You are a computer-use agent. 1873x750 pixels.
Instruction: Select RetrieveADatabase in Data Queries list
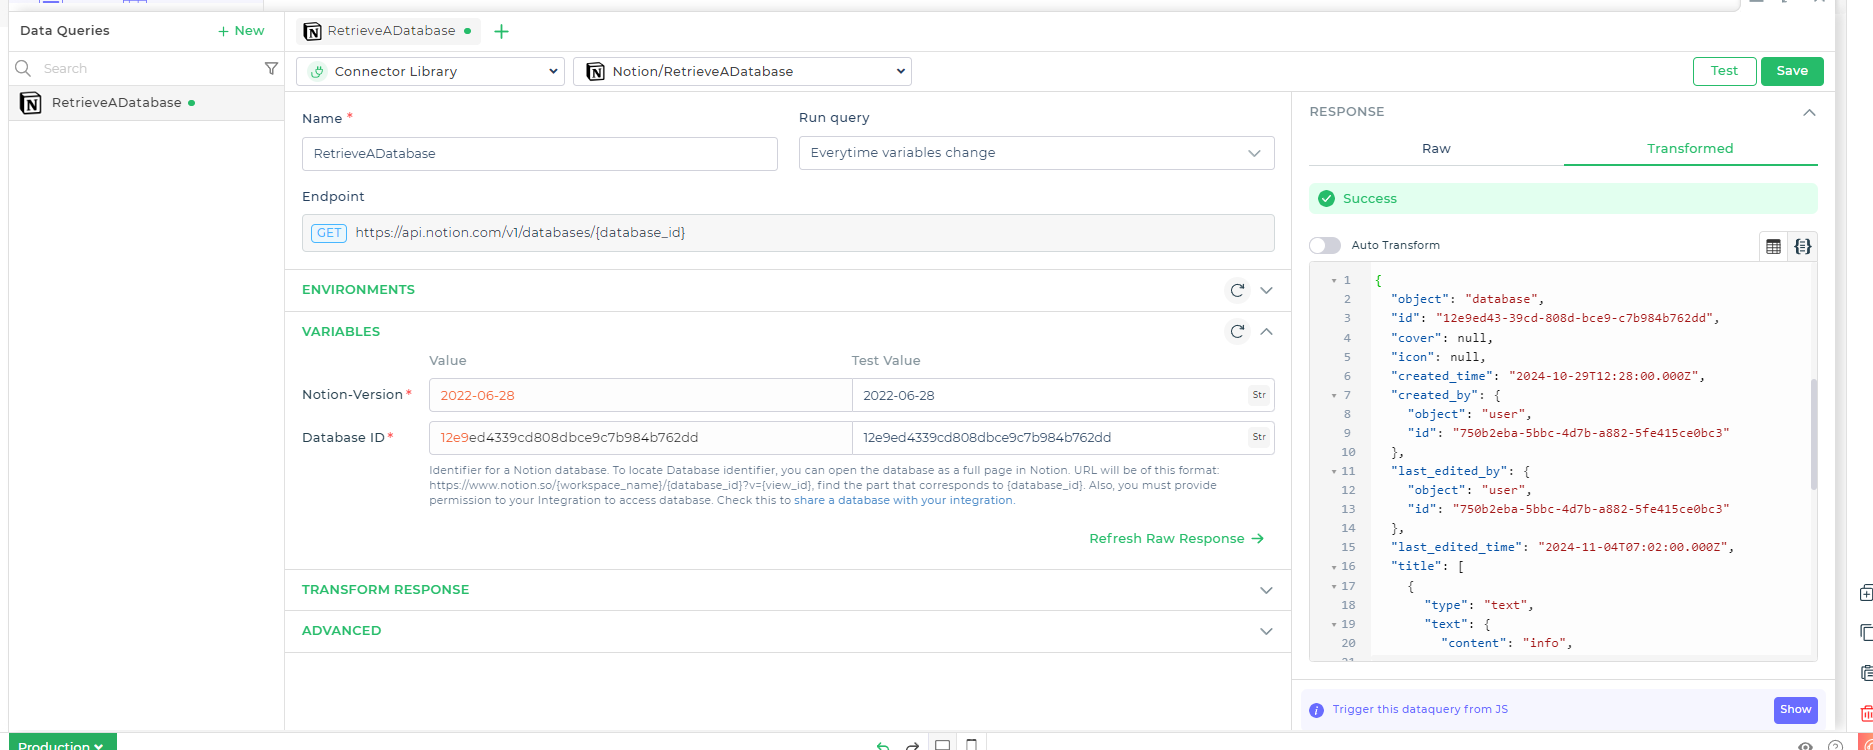click(x=146, y=103)
